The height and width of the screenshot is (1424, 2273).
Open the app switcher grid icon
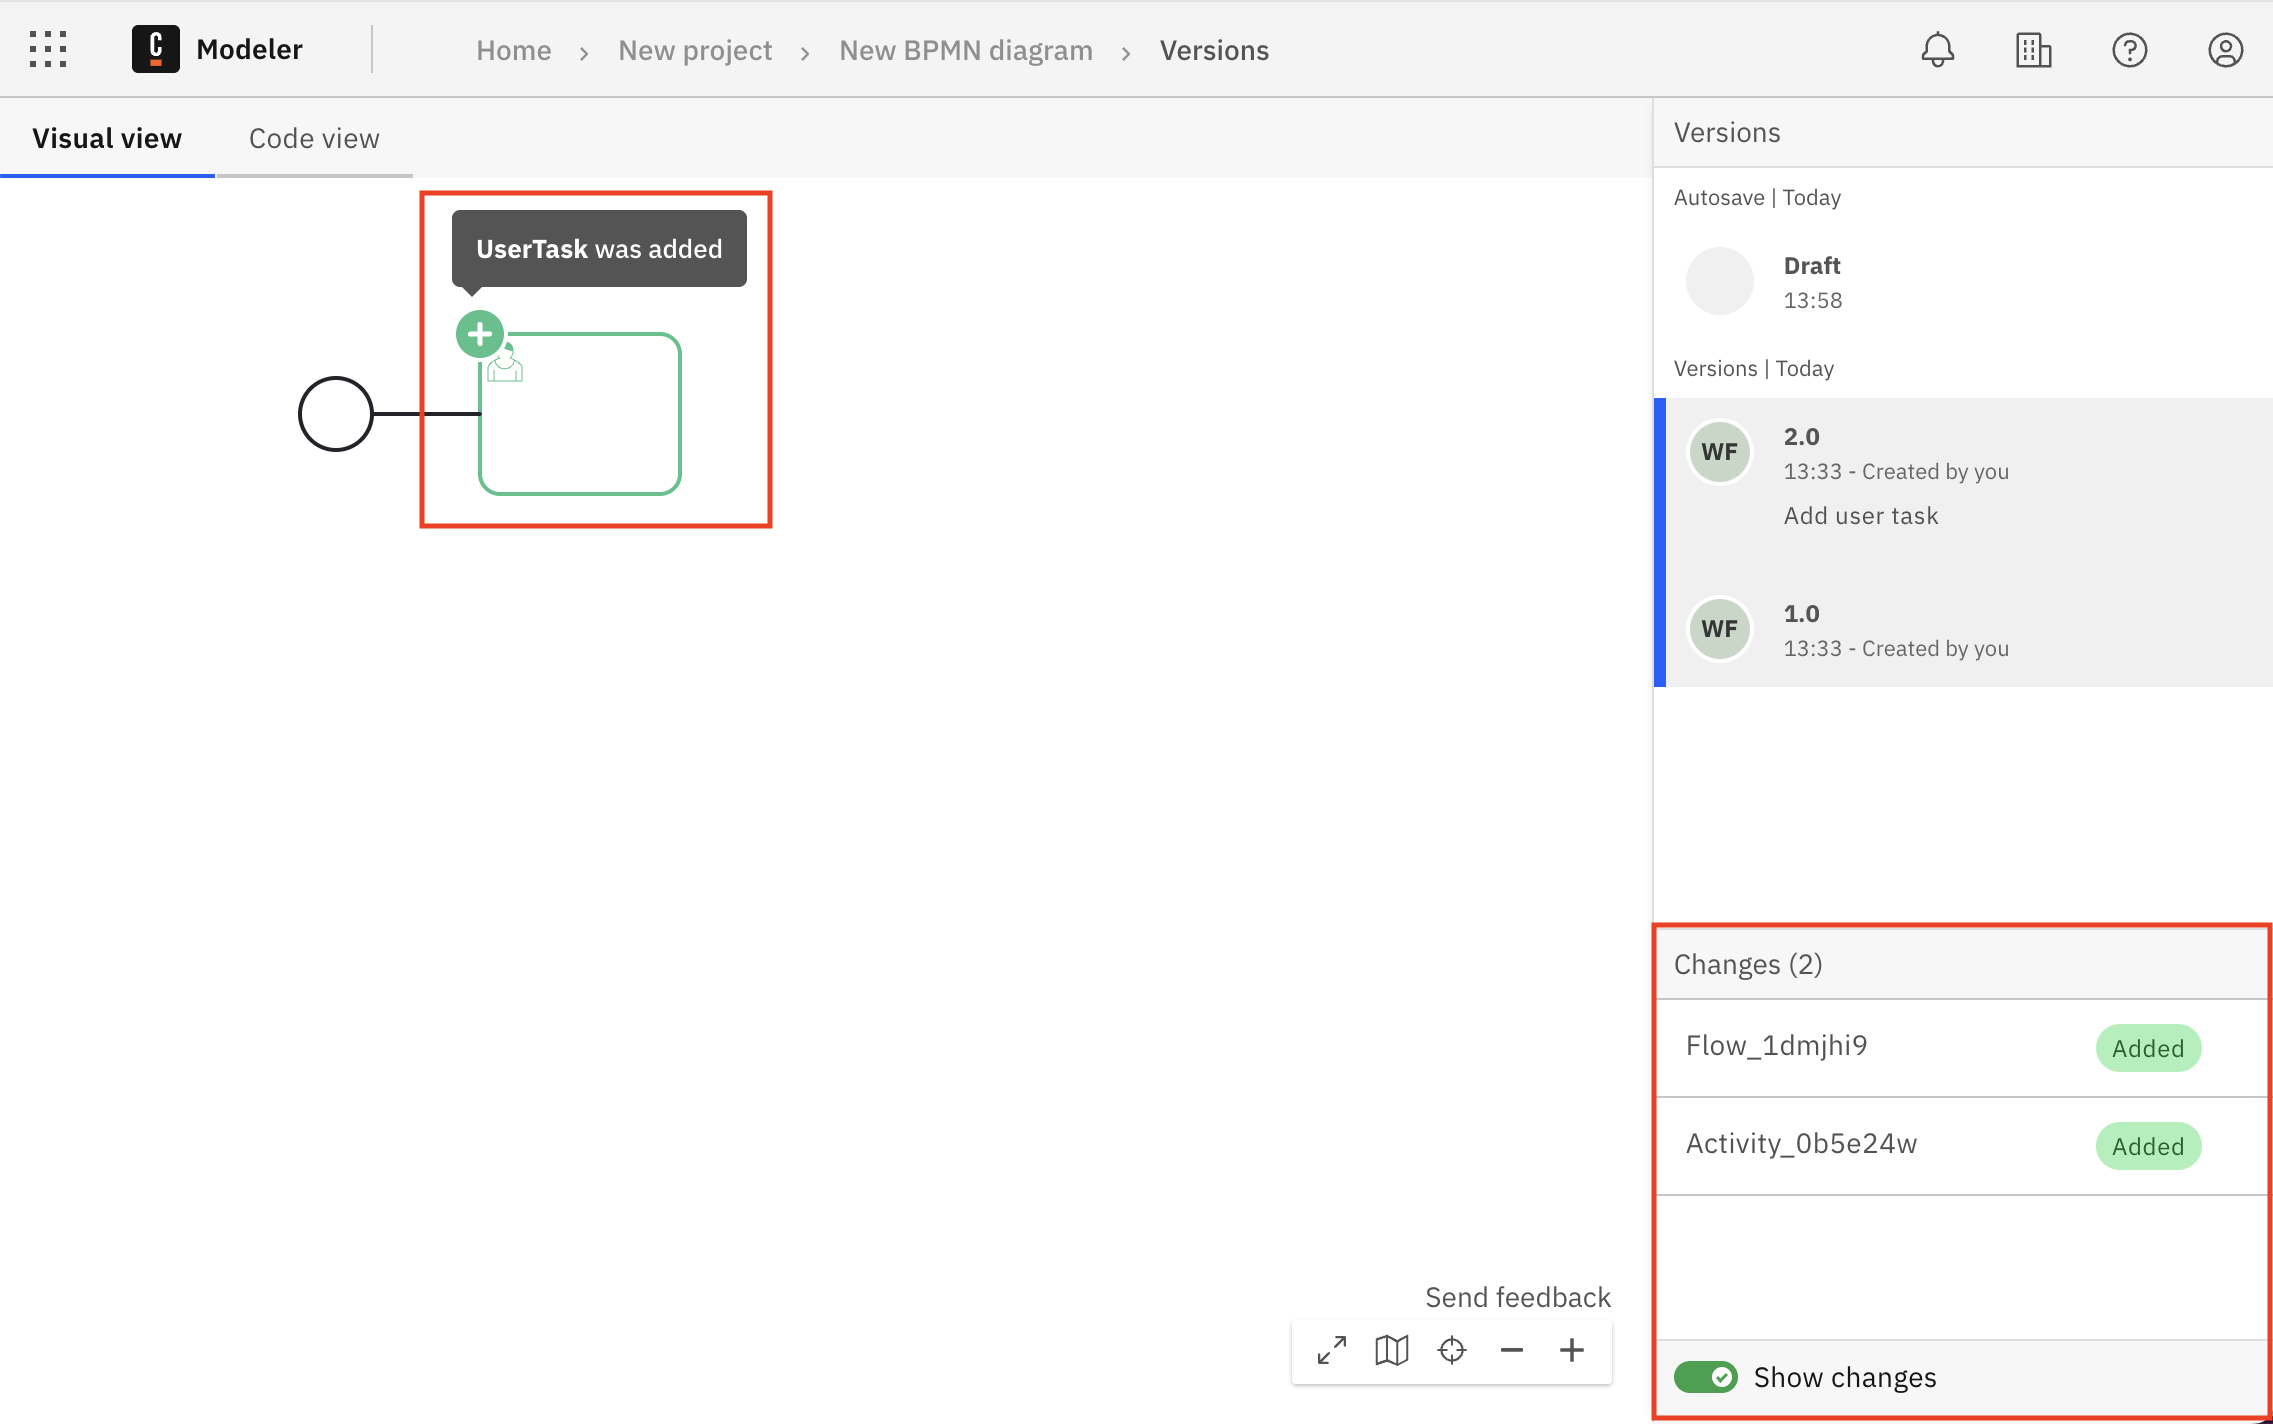click(47, 48)
